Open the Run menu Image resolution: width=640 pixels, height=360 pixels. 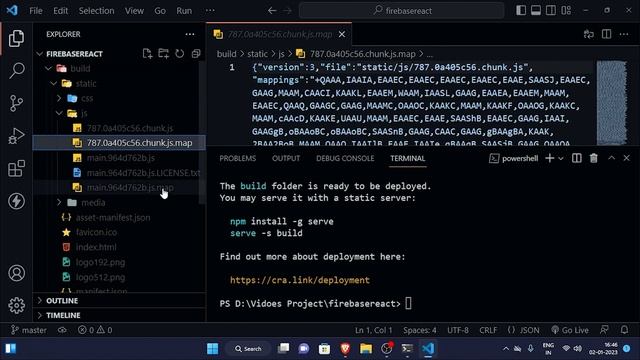(x=184, y=11)
